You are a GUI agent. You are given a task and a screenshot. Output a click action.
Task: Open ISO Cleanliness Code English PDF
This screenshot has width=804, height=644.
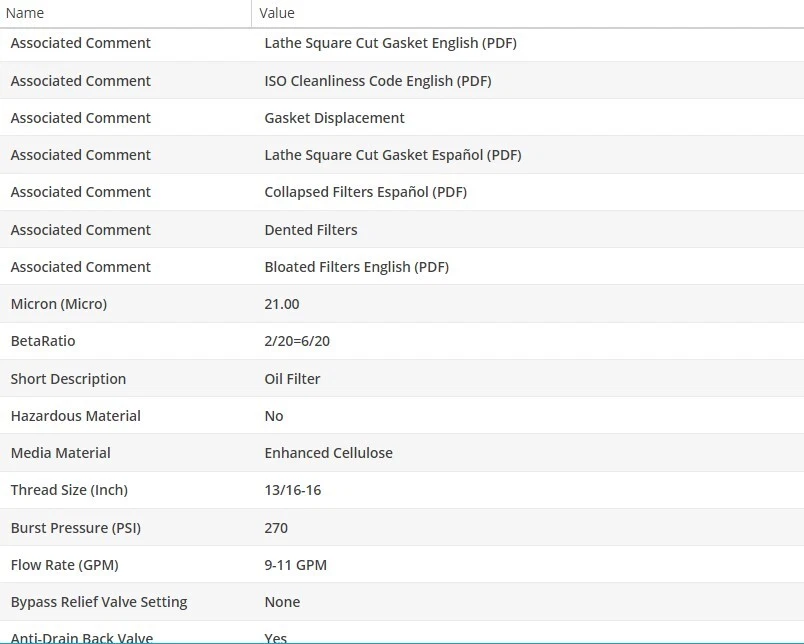[377, 81]
